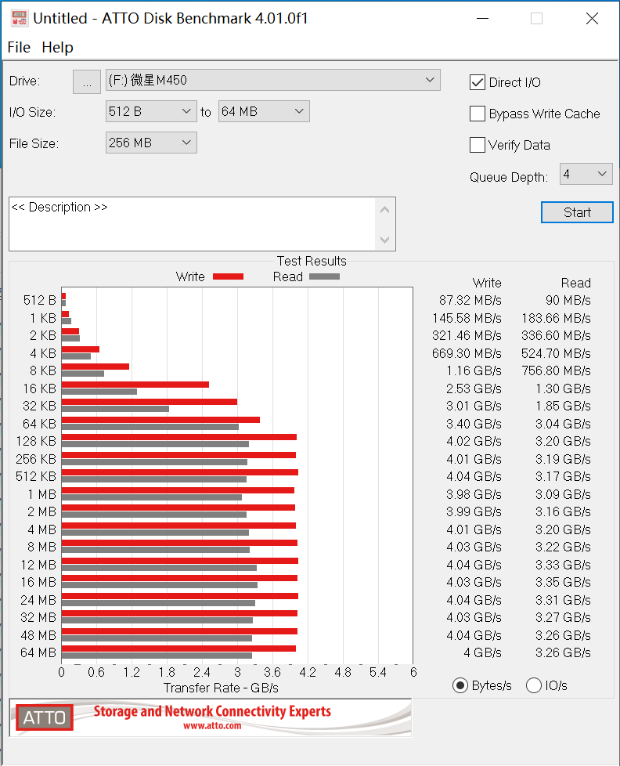620x766 pixels.
Task: Open the www.atto.com link
Action: click(212, 726)
